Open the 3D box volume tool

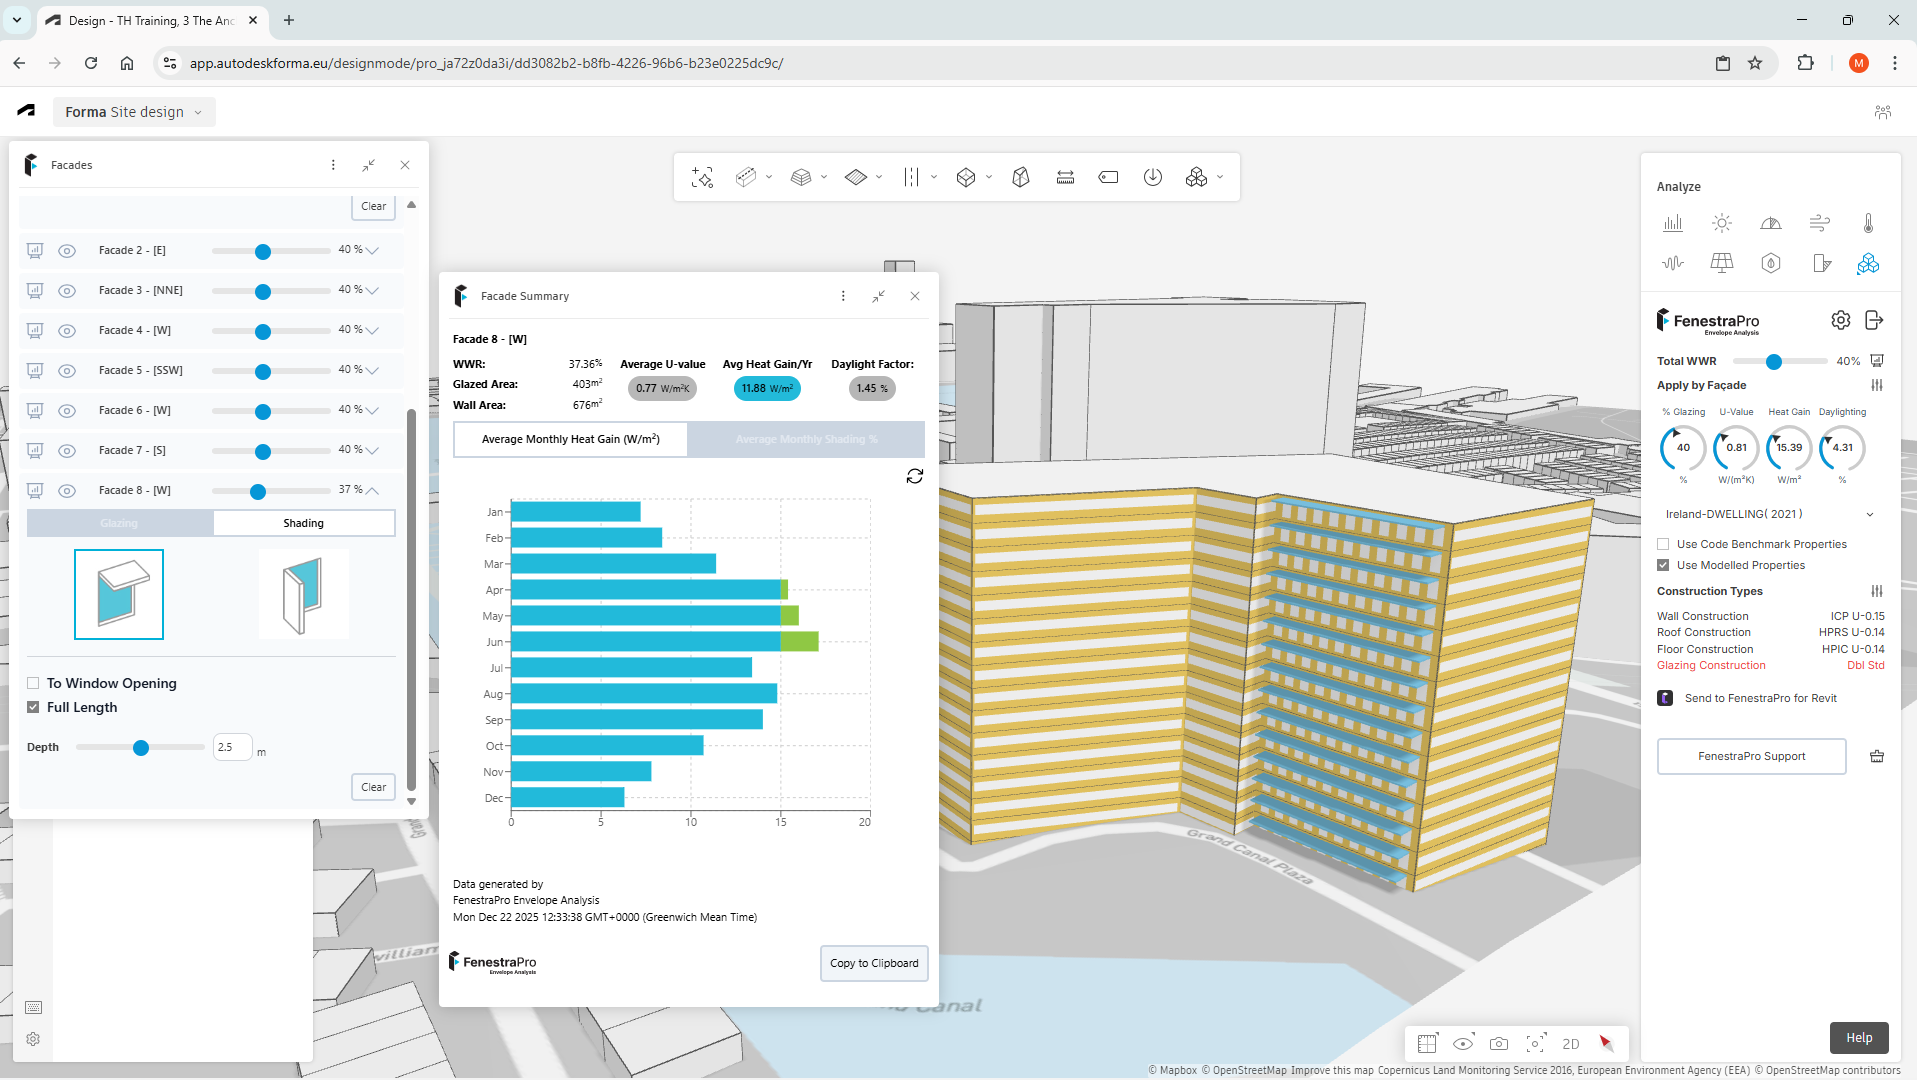[x=966, y=177]
